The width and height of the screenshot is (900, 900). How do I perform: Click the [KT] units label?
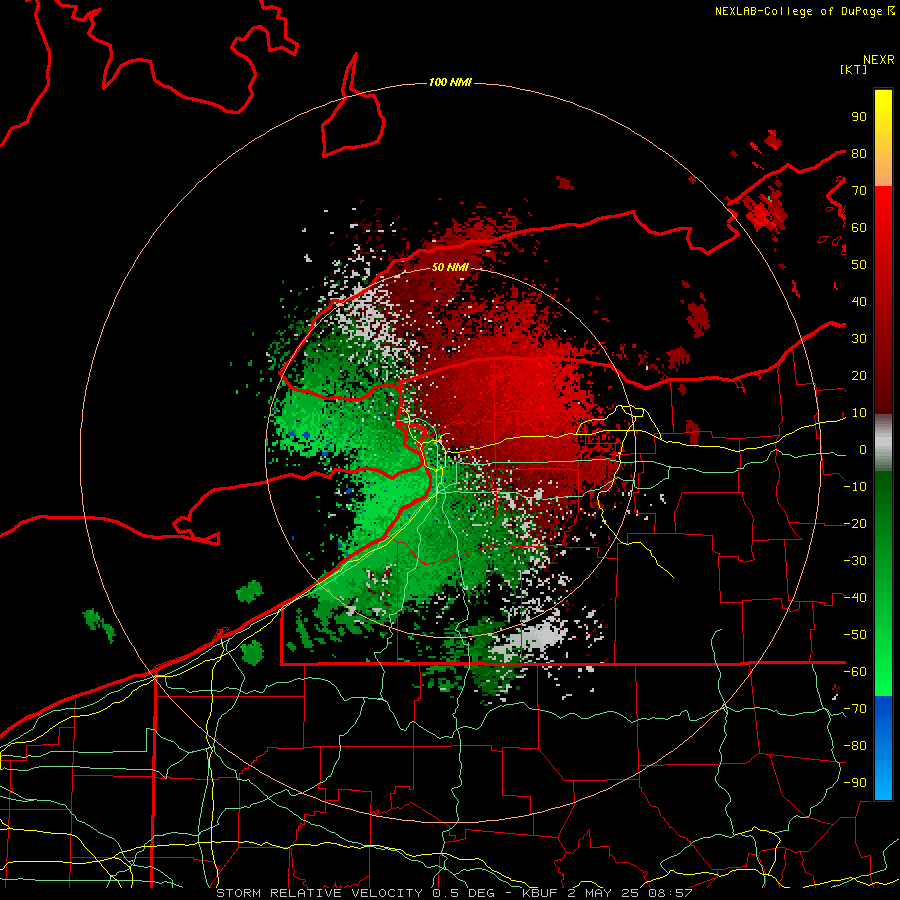(854, 69)
